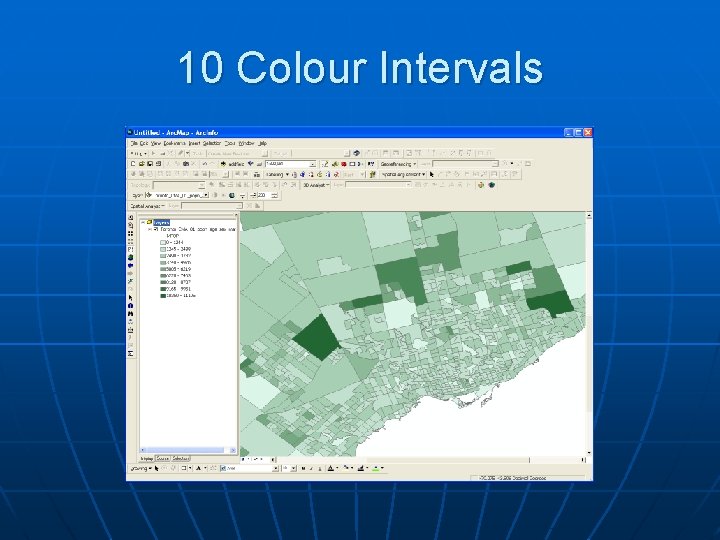720x540 pixels.
Task: Open the font name dropdown
Action: click(x=276, y=468)
